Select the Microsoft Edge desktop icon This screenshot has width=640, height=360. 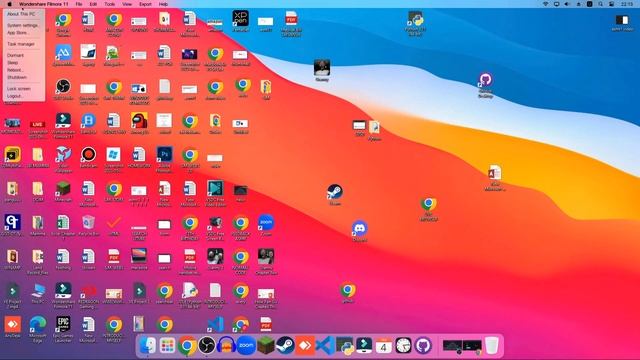pos(38,324)
